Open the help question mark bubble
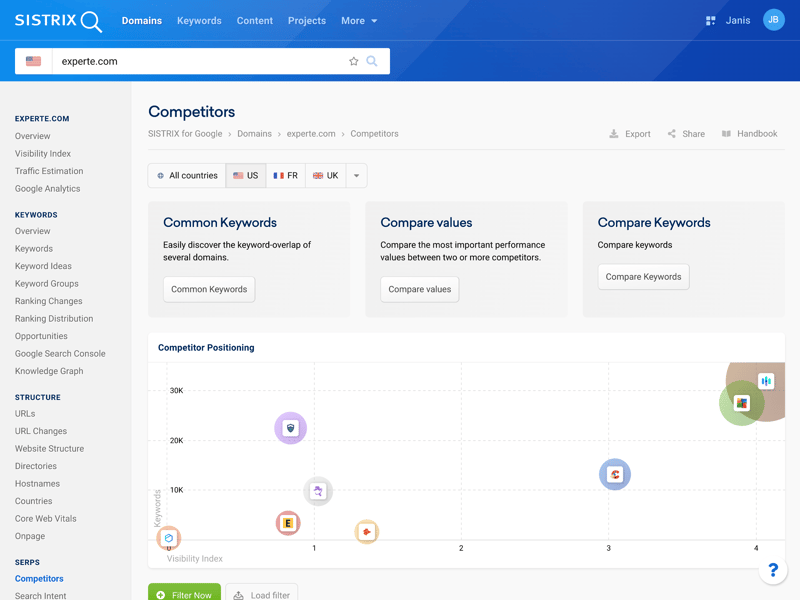Screen dimensions: 800x600 pyautogui.click(x=773, y=570)
